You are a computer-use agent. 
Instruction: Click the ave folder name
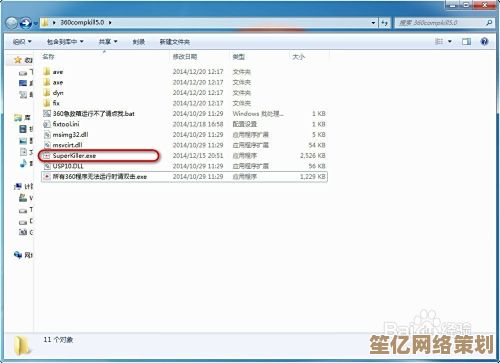pos(58,72)
